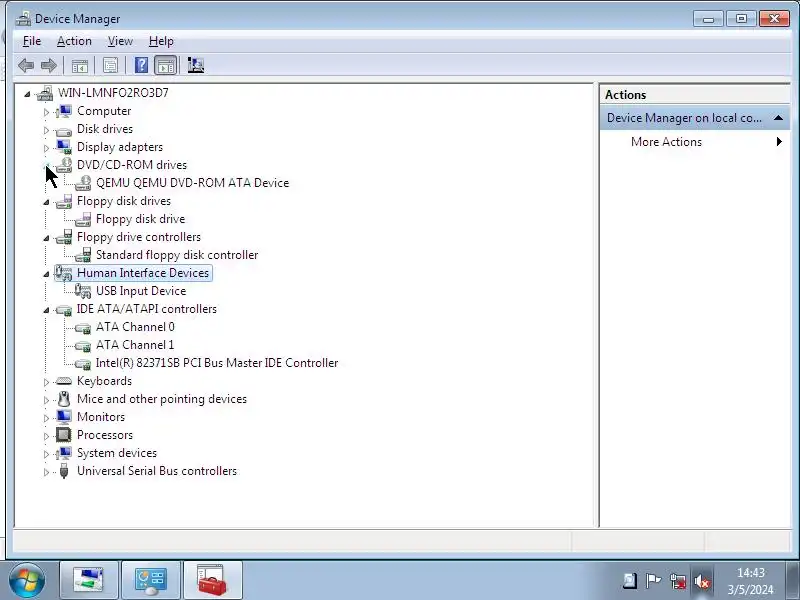
Task: Open the first pinned taskbar network computers icon
Action: (89, 580)
